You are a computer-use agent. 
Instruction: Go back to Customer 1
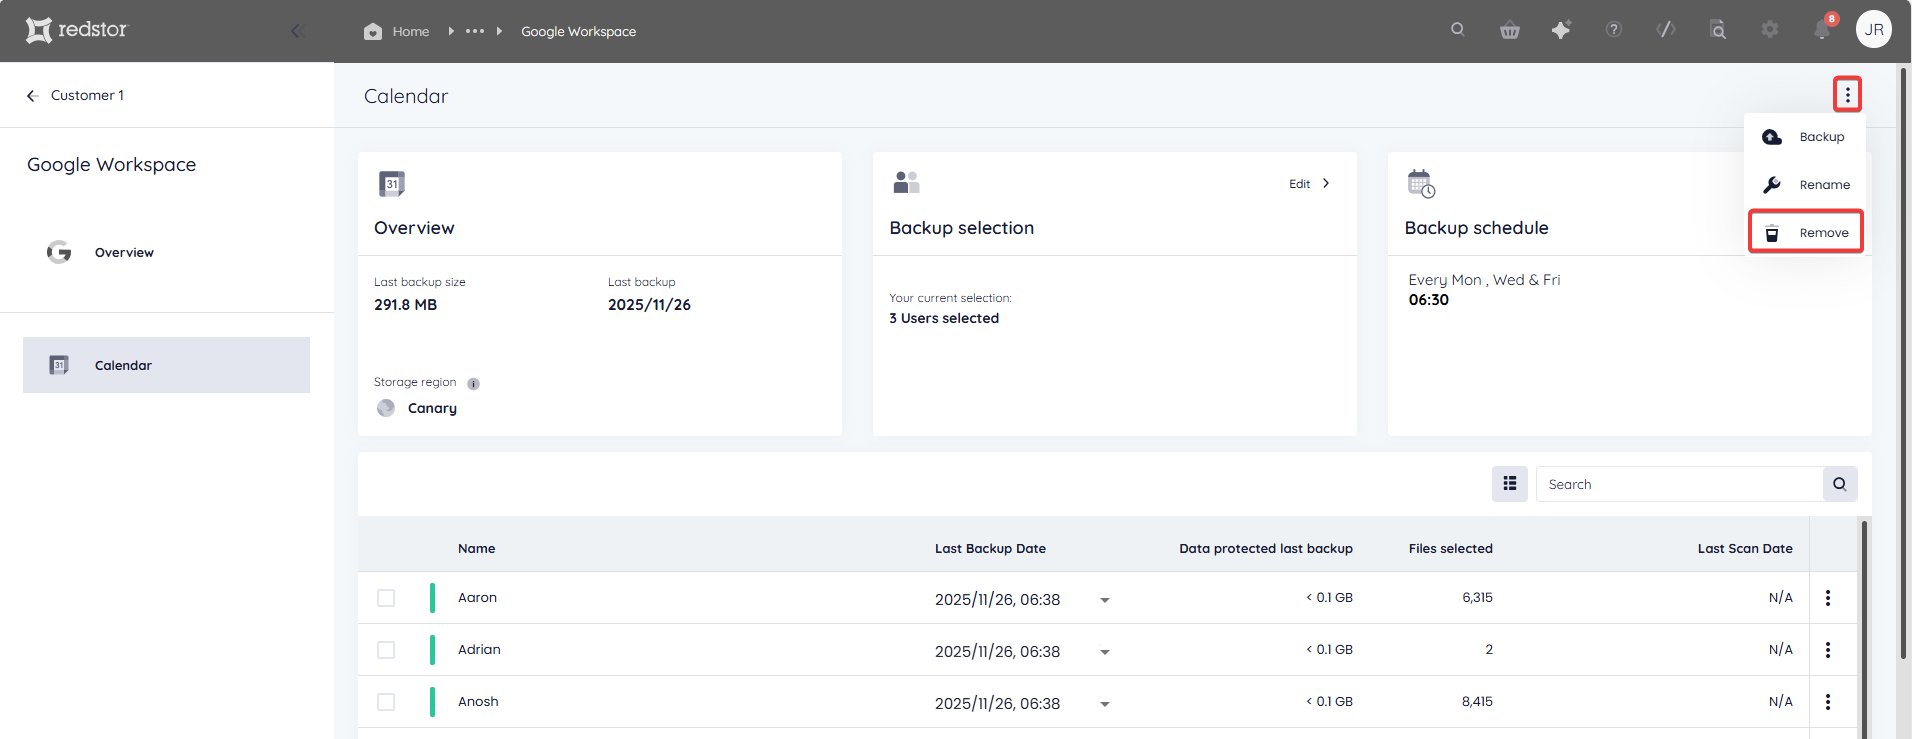tap(75, 95)
